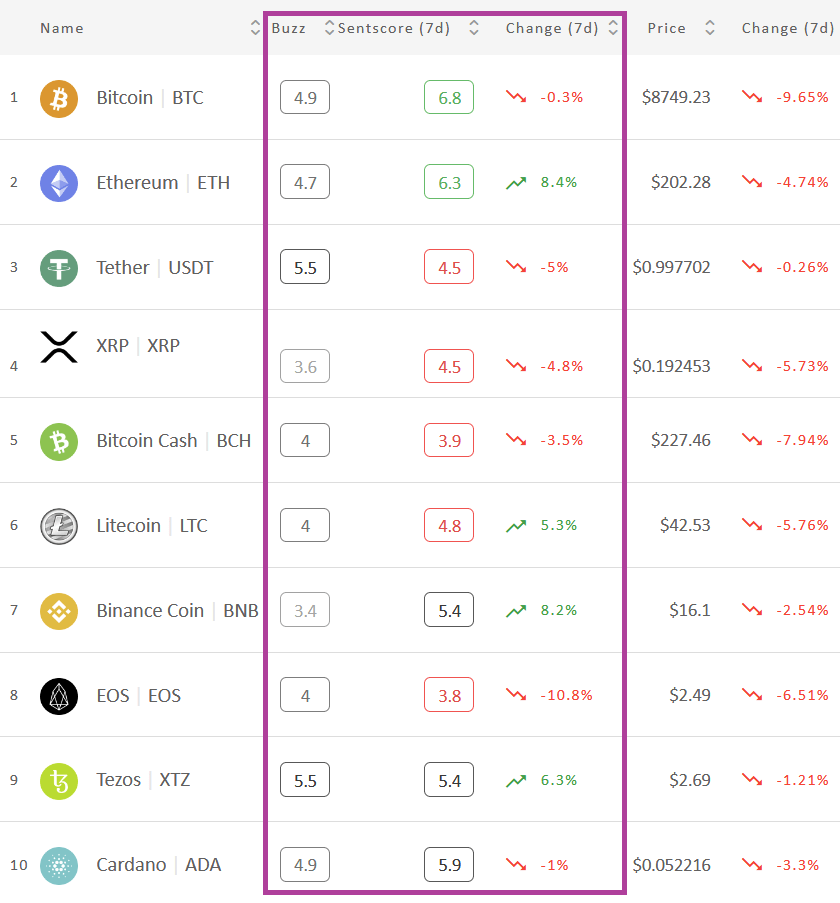This screenshot has width=840, height=903.
Task: Click the Cardano teal logo icon
Action: pyautogui.click(x=59, y=866)
